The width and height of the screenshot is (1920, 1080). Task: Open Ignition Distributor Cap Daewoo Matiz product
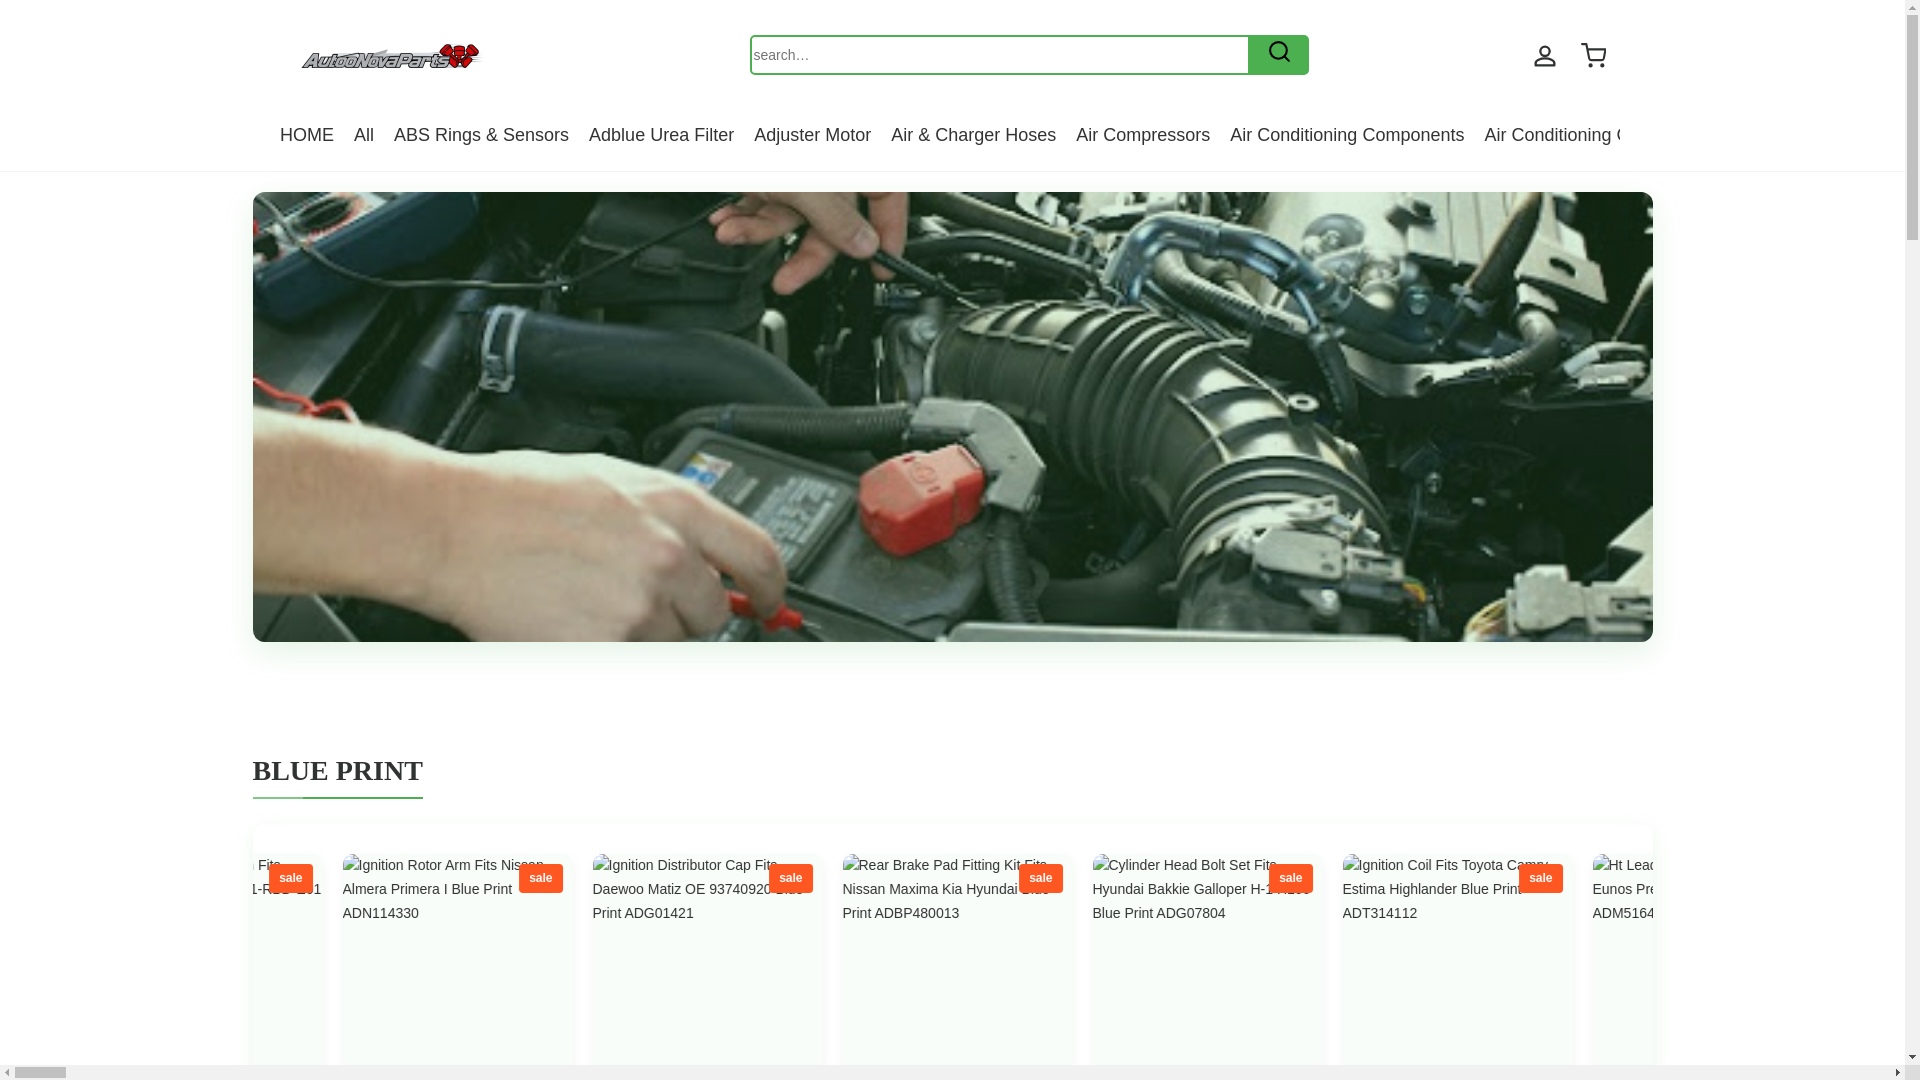(682, 889)
